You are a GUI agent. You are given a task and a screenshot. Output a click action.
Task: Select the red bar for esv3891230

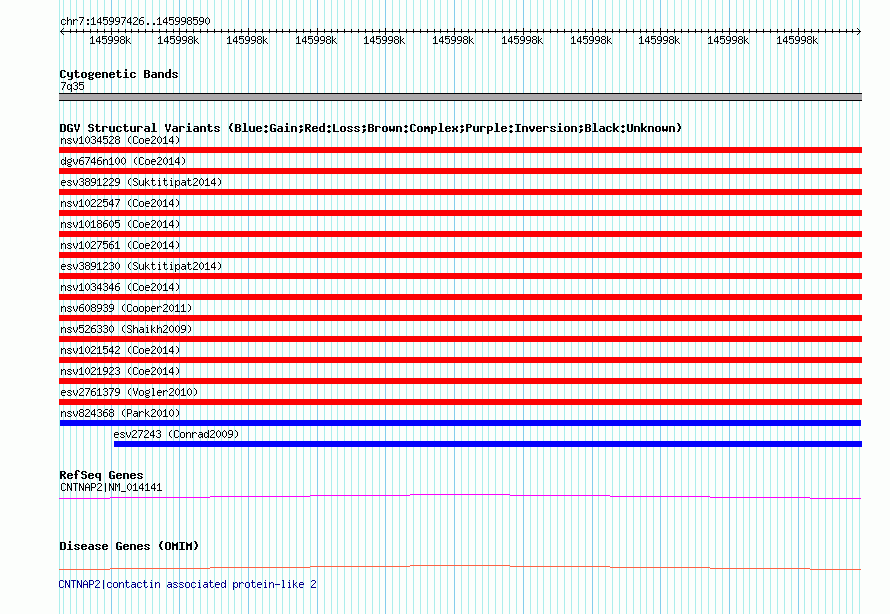pos(460,276)
